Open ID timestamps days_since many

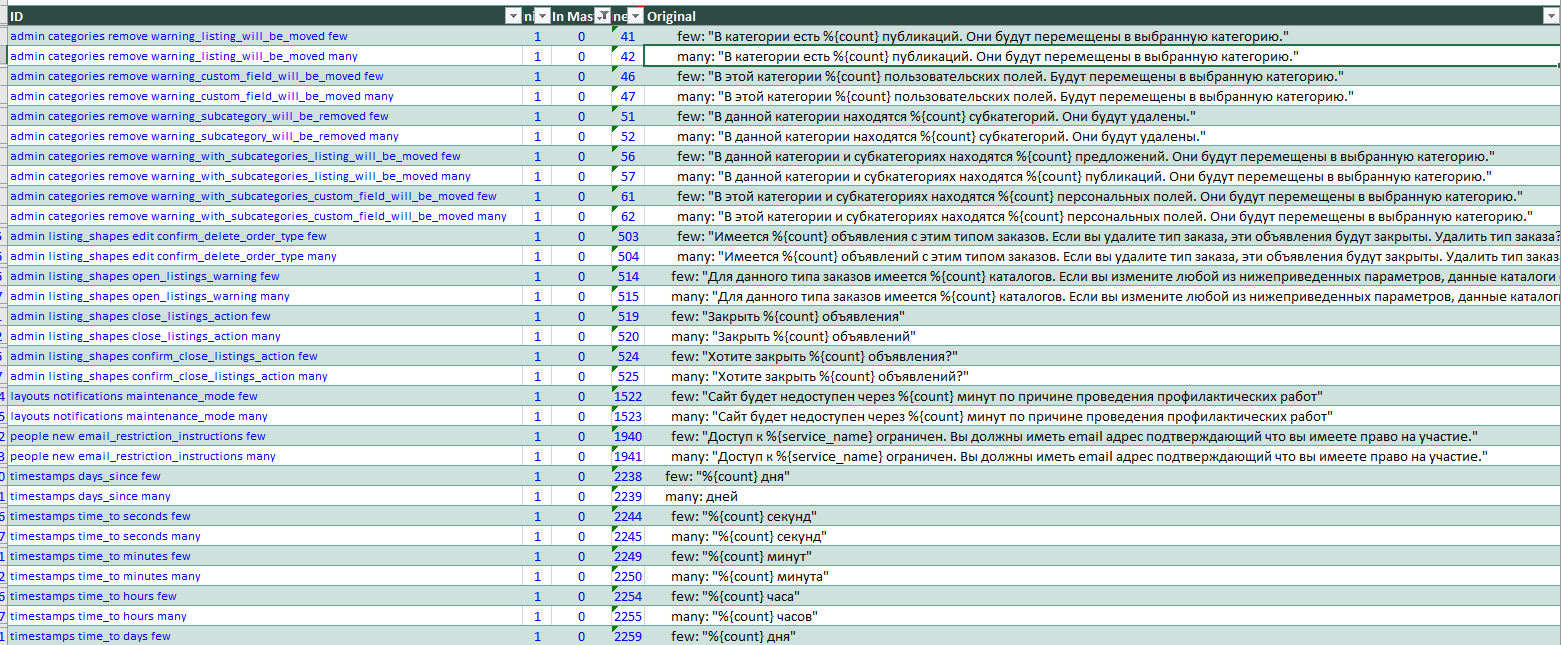90,496
